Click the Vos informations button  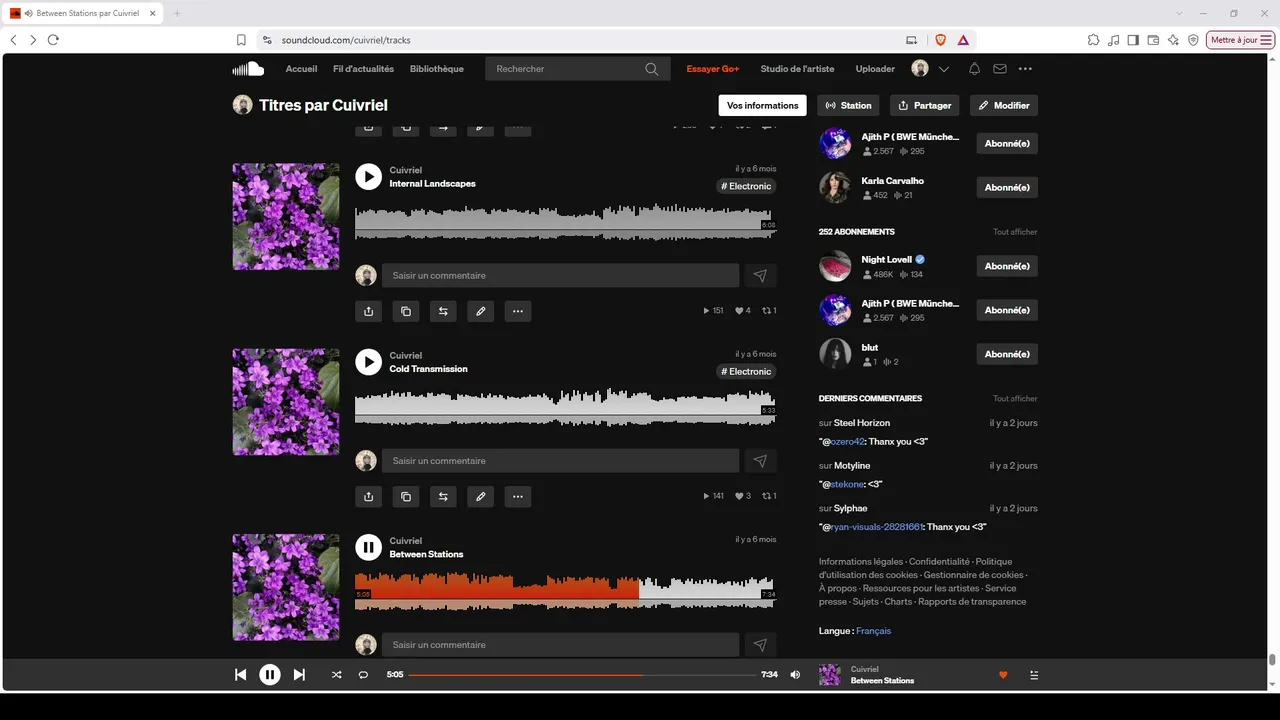click(x=763, y=105)
